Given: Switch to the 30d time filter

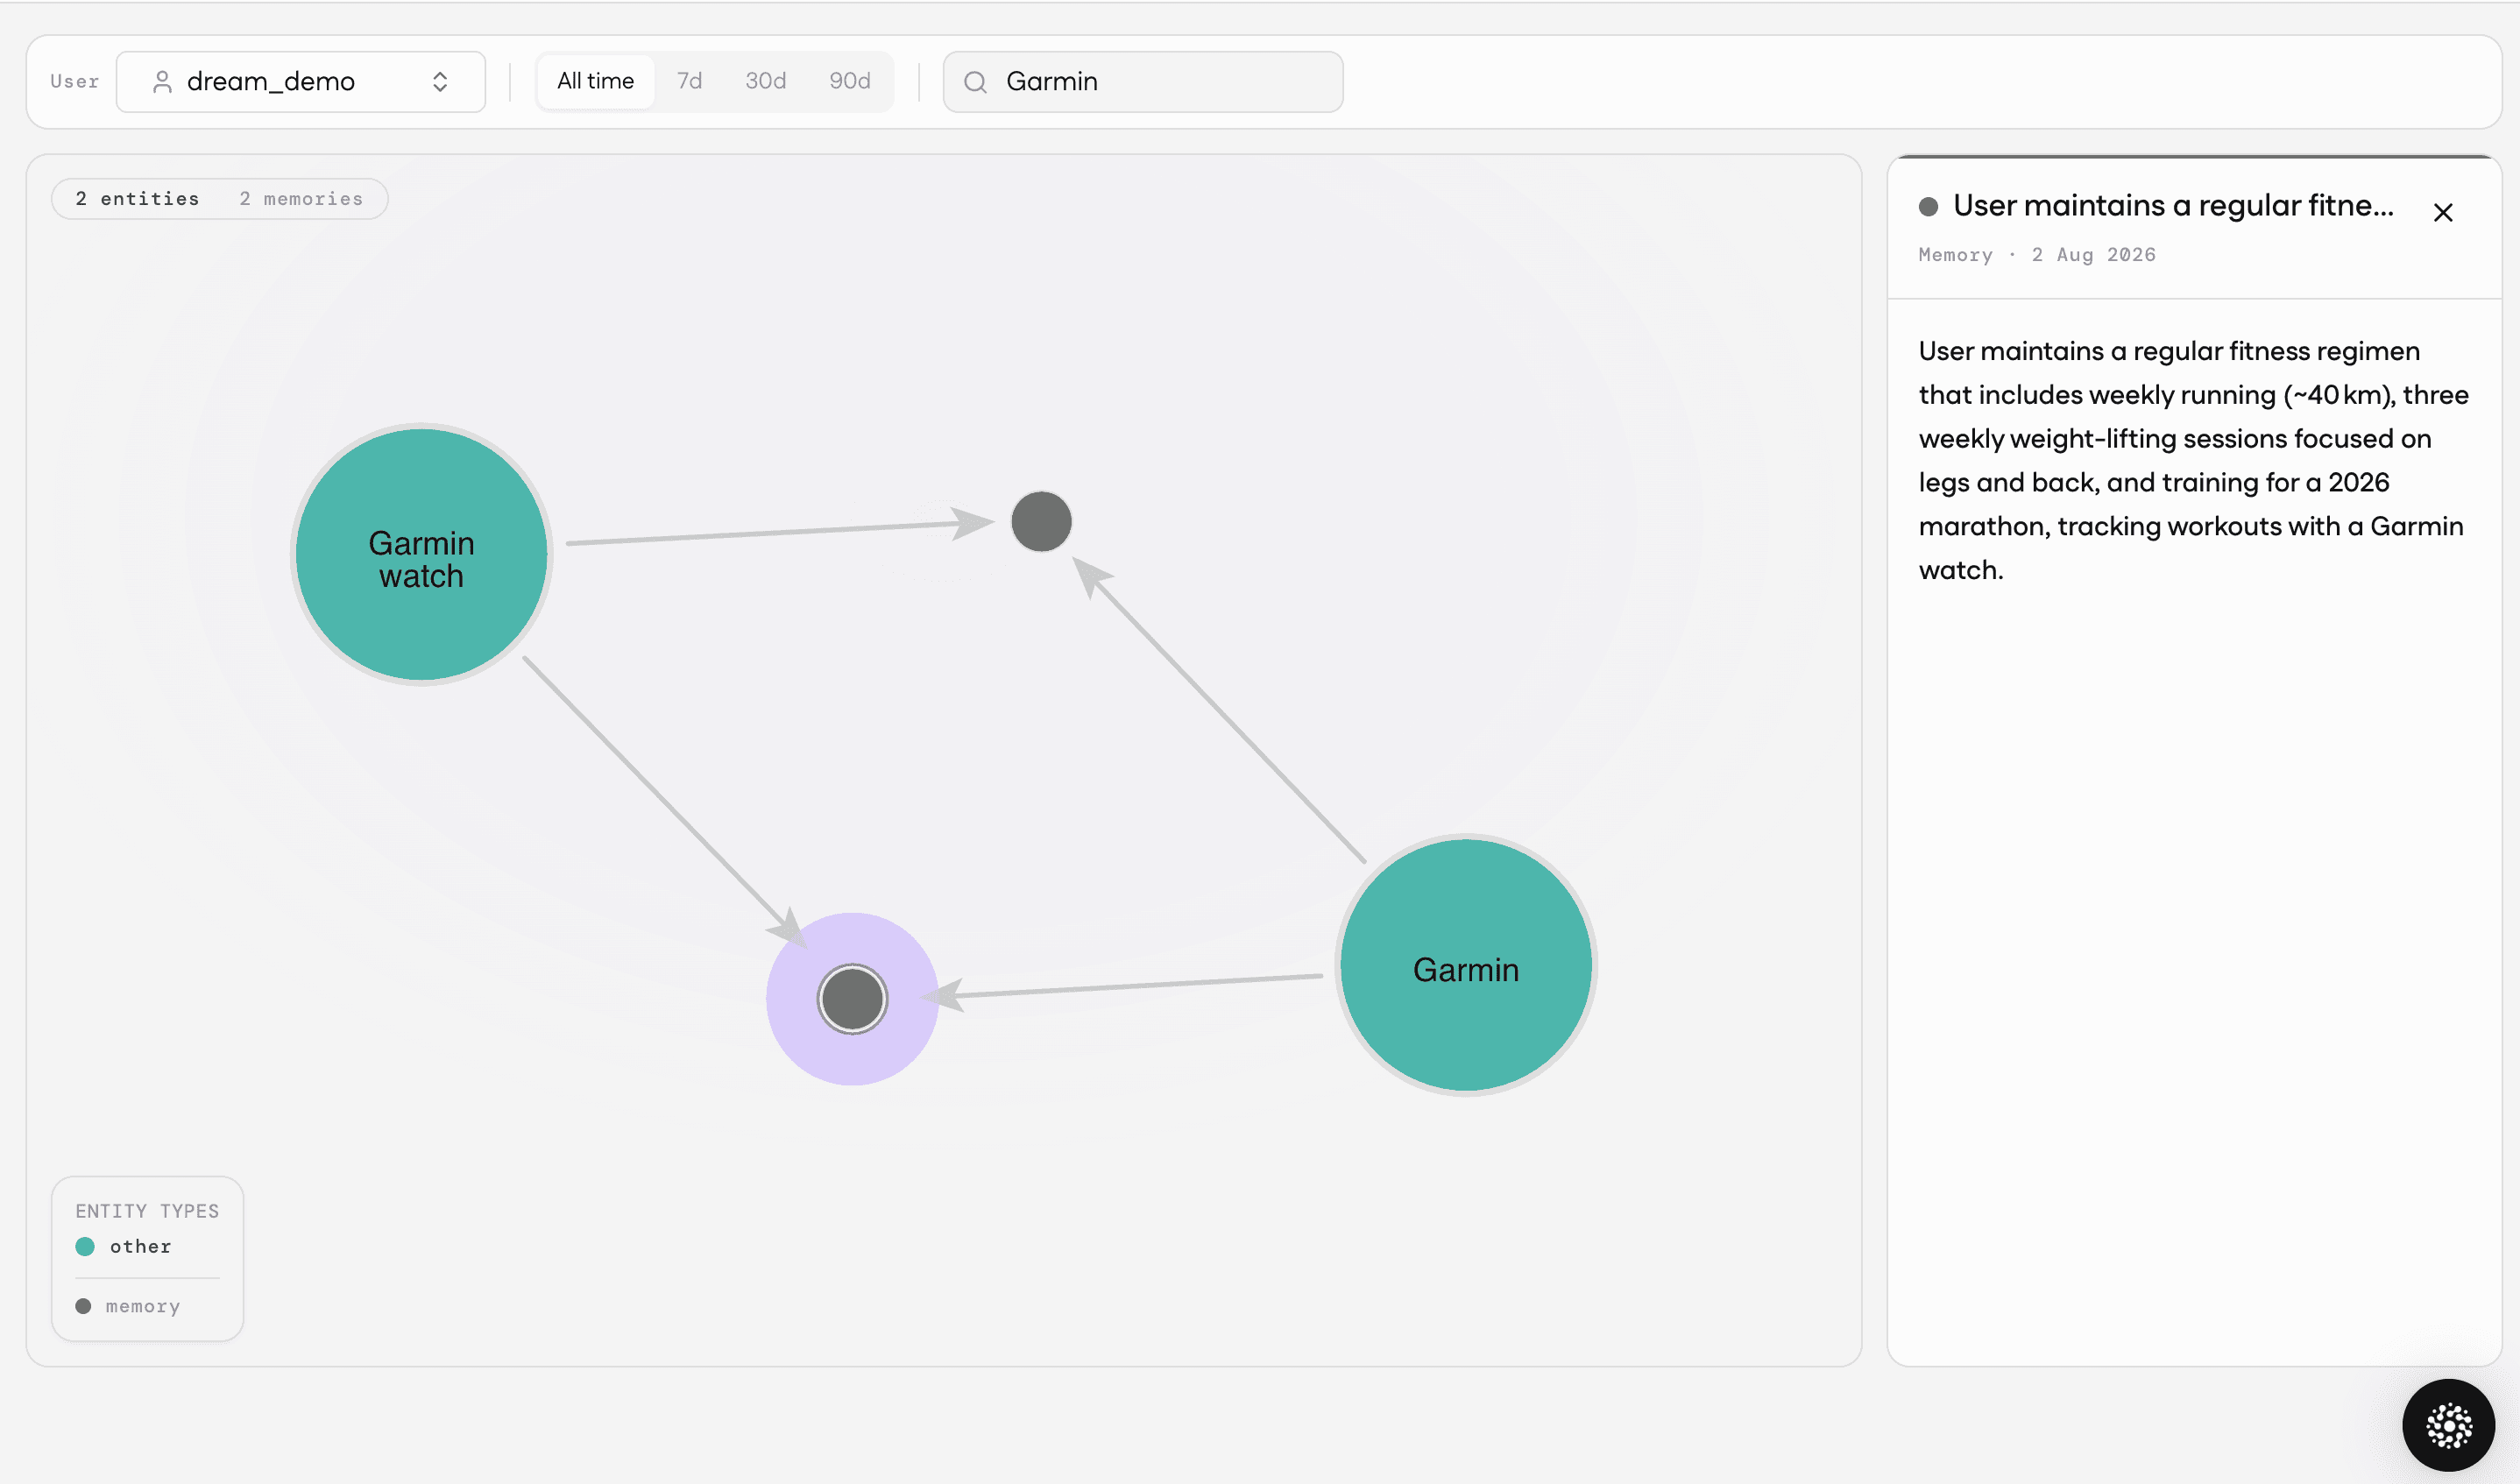Looking at the screenshot, I should click(765, 81).
